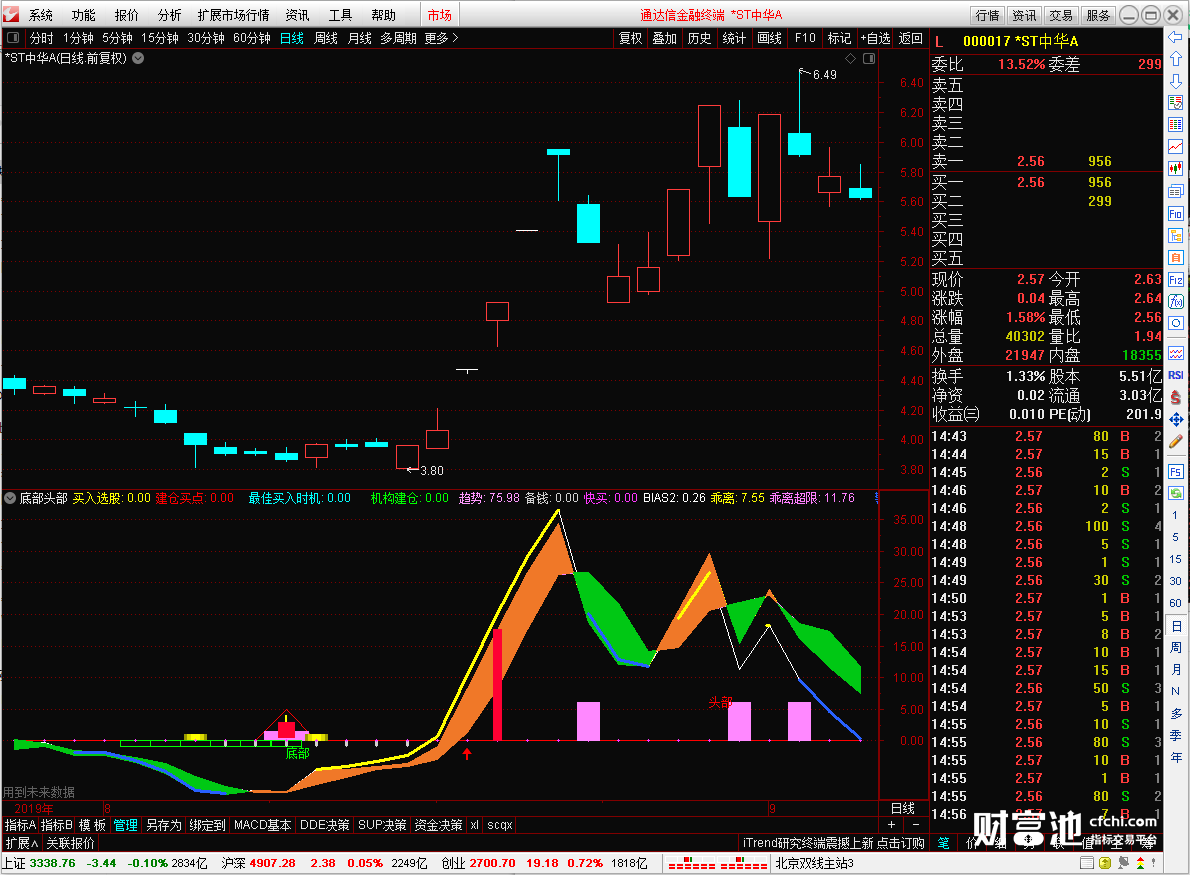Select the 周线 weekly period
Screen dimensions: 1190x875
coord(326,38)
